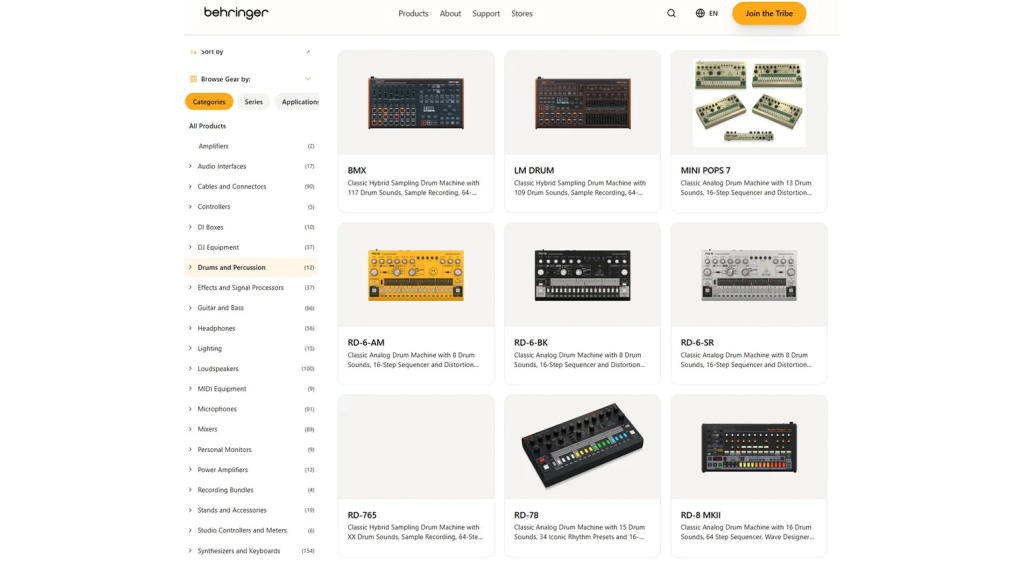Expand the DI Boxes chevron
This screenshot has height=565, width=1024.
tap(190, 227)
